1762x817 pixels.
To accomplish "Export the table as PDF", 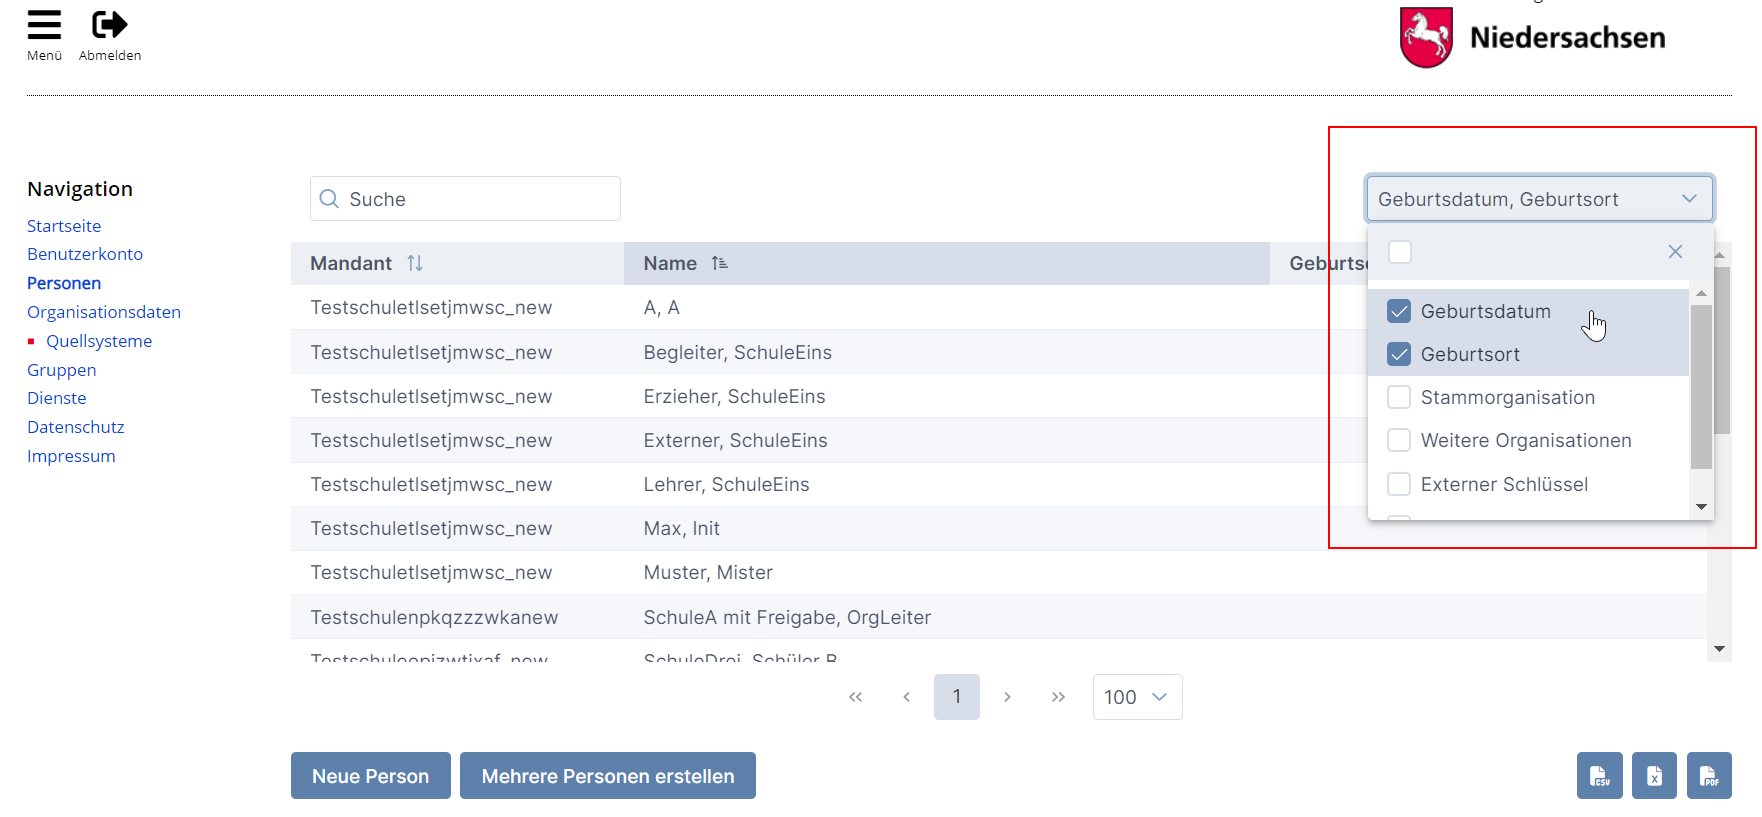I will (1709, 776).
